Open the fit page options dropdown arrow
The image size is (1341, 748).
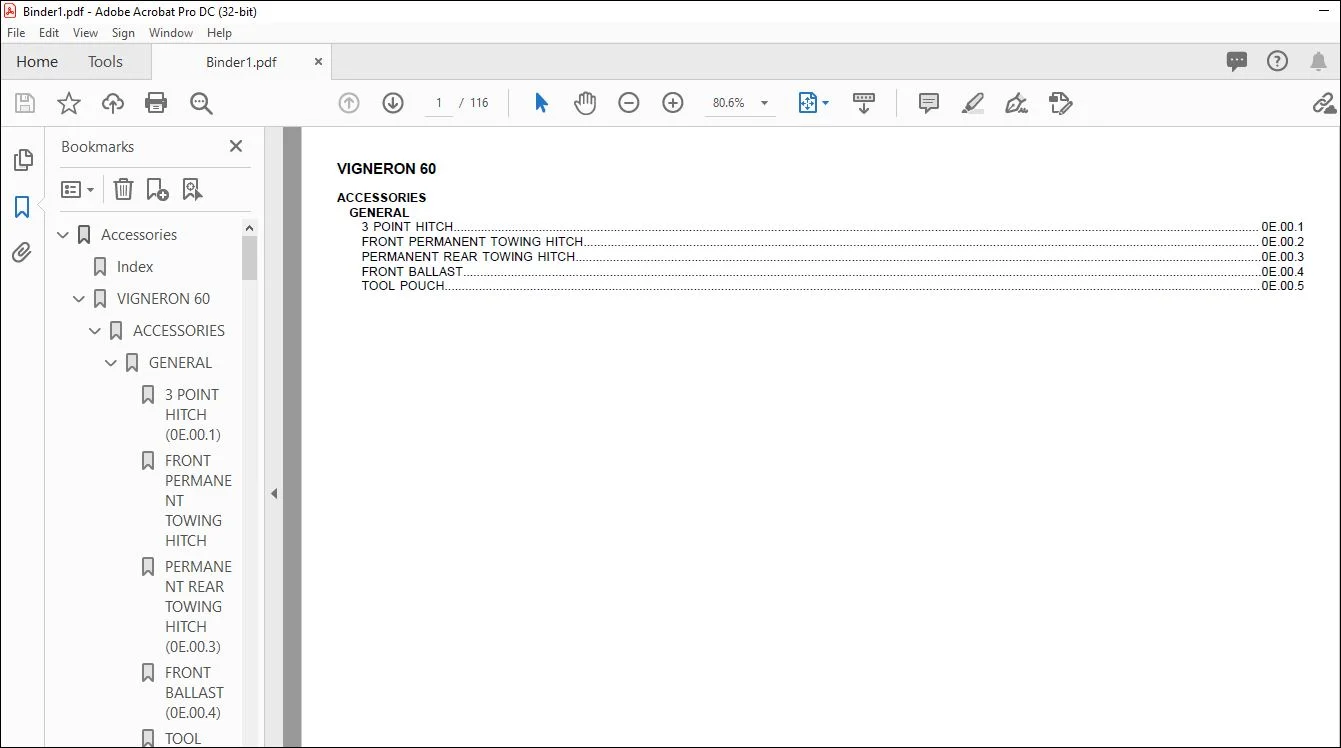(826, 103)
